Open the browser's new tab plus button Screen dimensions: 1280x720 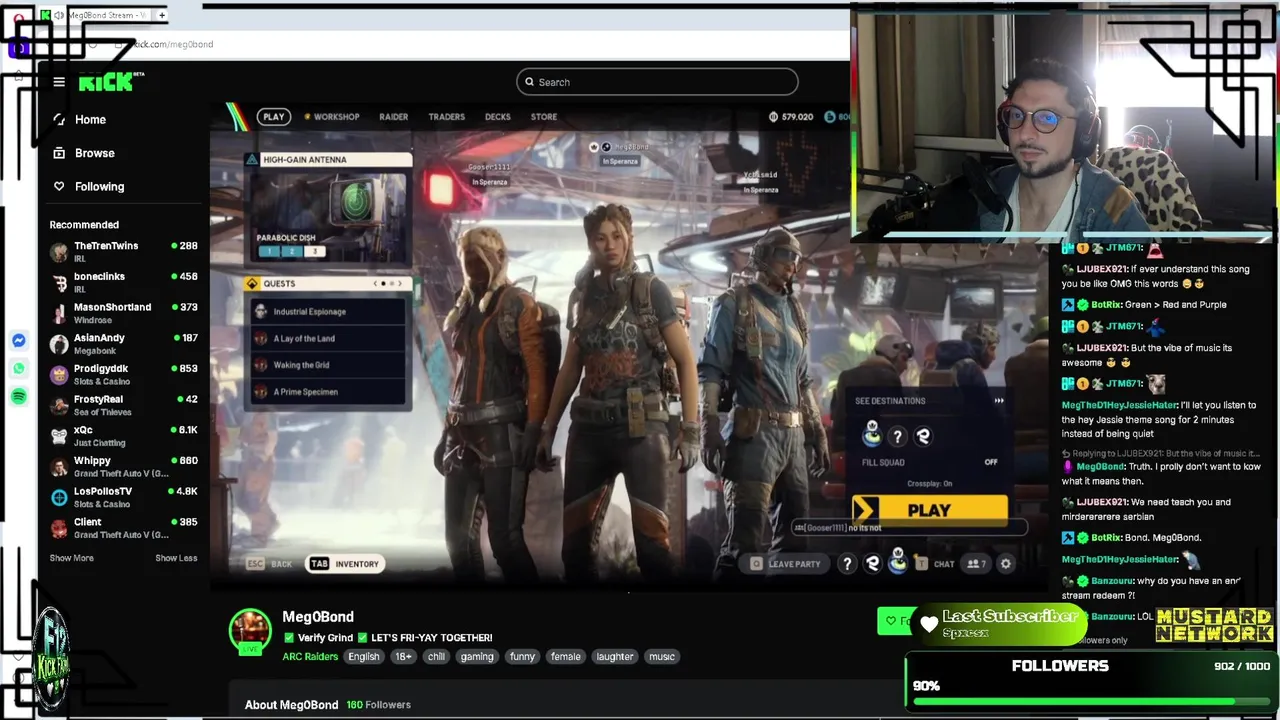(162, 15)
